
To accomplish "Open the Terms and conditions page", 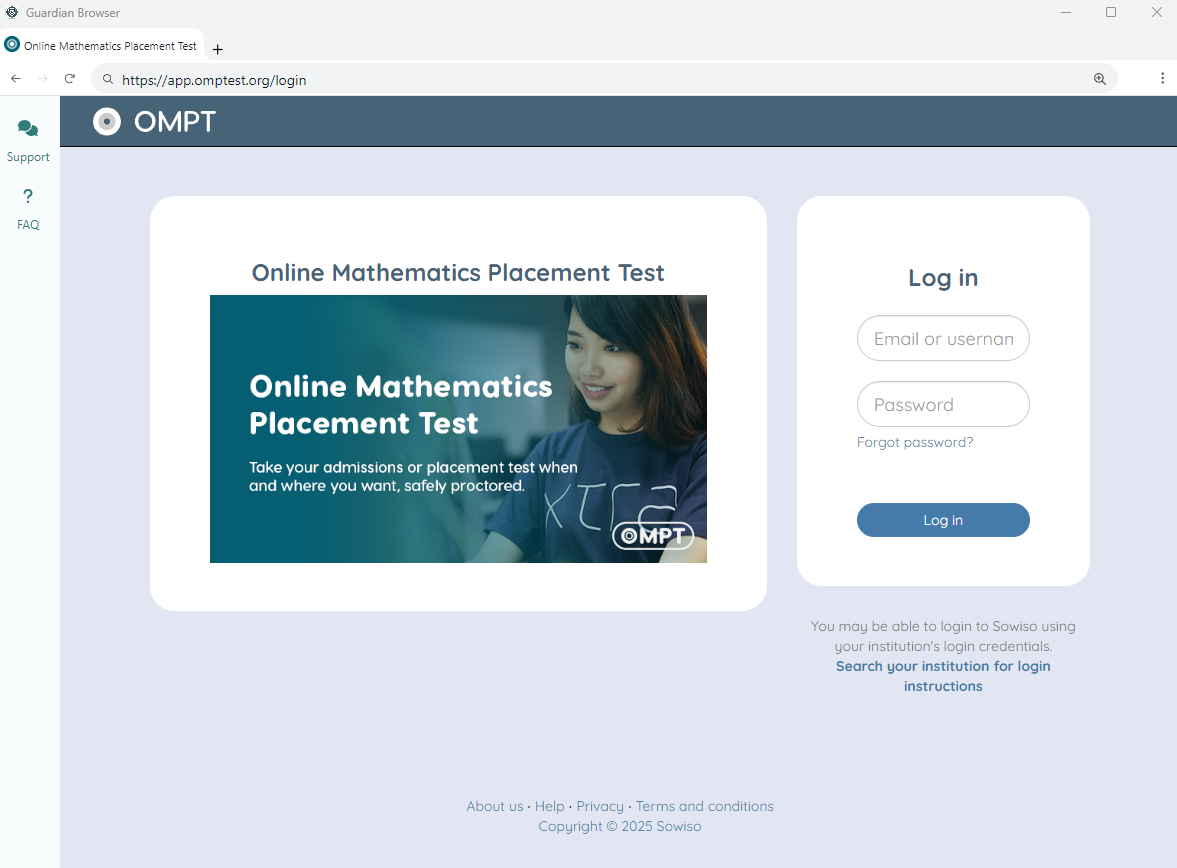I will point(704,806).
